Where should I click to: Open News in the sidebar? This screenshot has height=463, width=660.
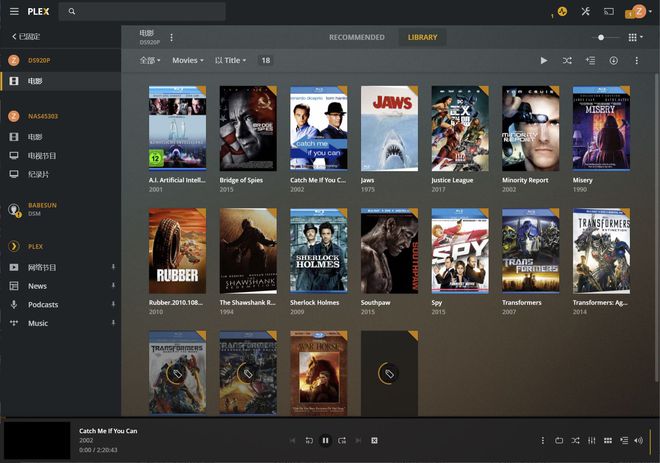[x=37, y=286]
